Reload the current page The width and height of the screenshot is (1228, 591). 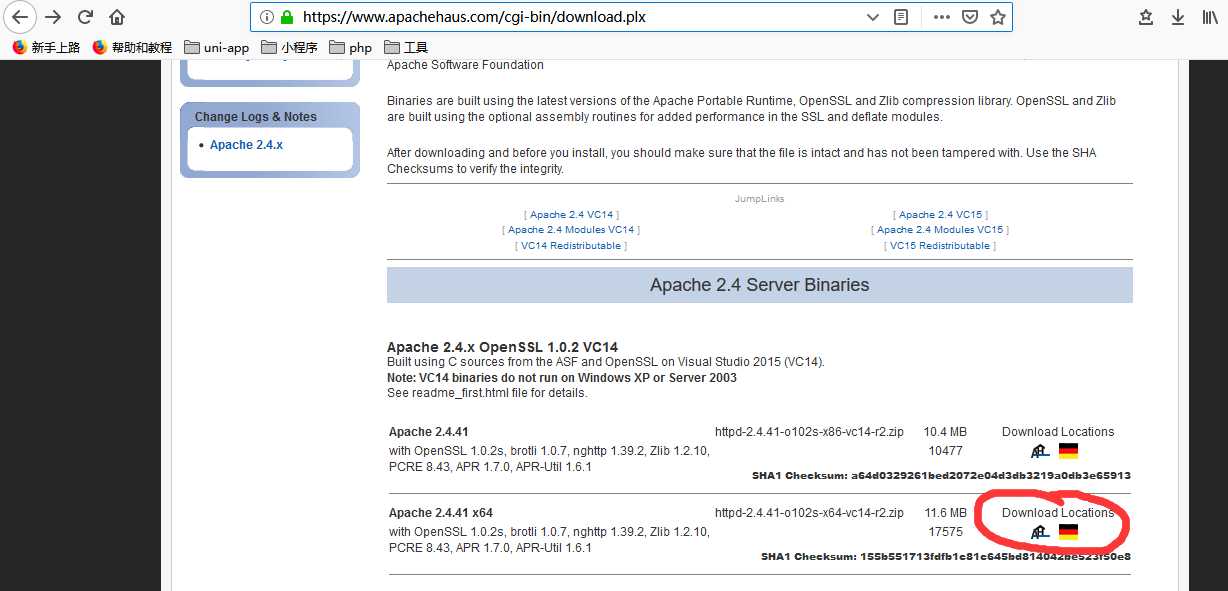pyautogui.click(x=86, y=17)
